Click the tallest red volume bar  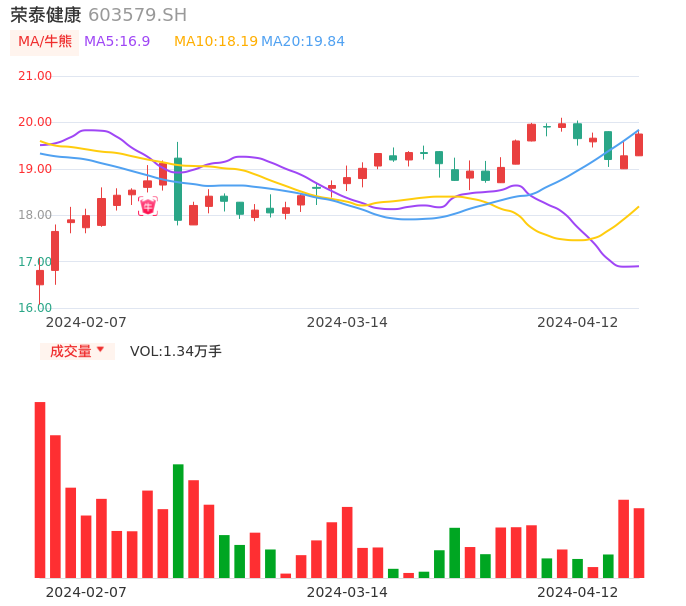pos(40,490)
